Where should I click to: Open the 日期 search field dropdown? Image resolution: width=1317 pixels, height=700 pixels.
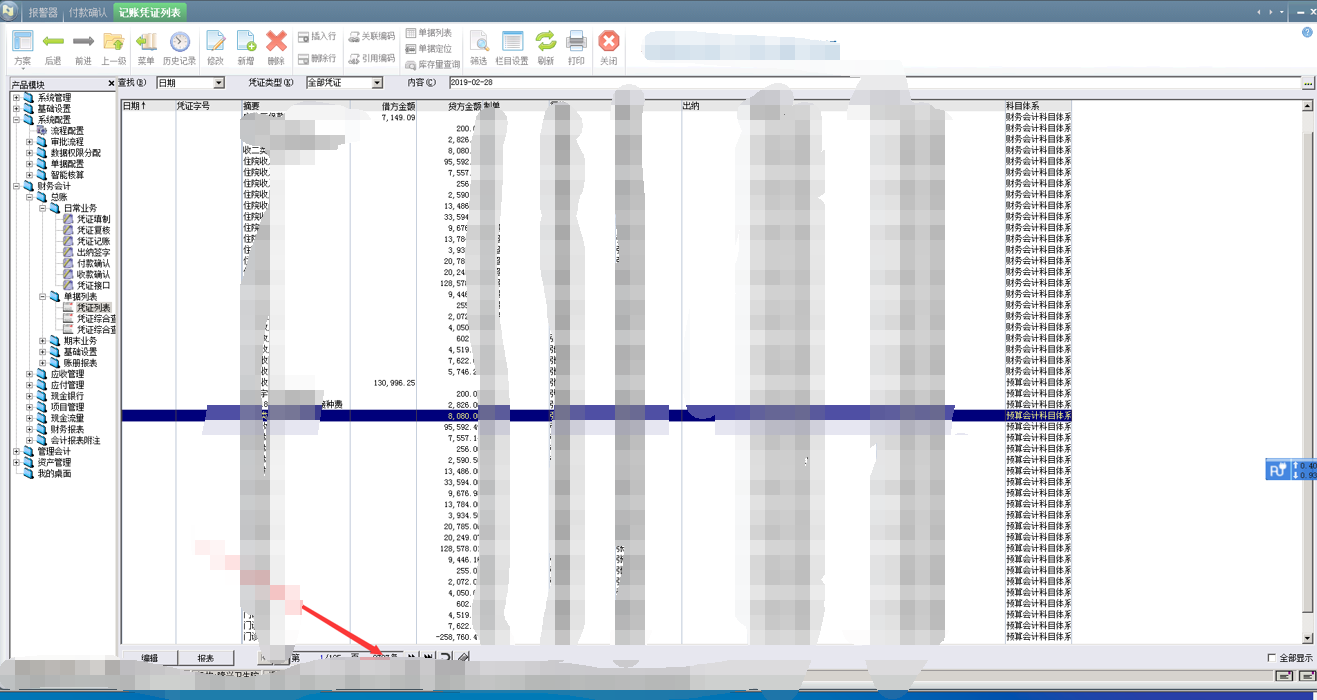(218, 83)
